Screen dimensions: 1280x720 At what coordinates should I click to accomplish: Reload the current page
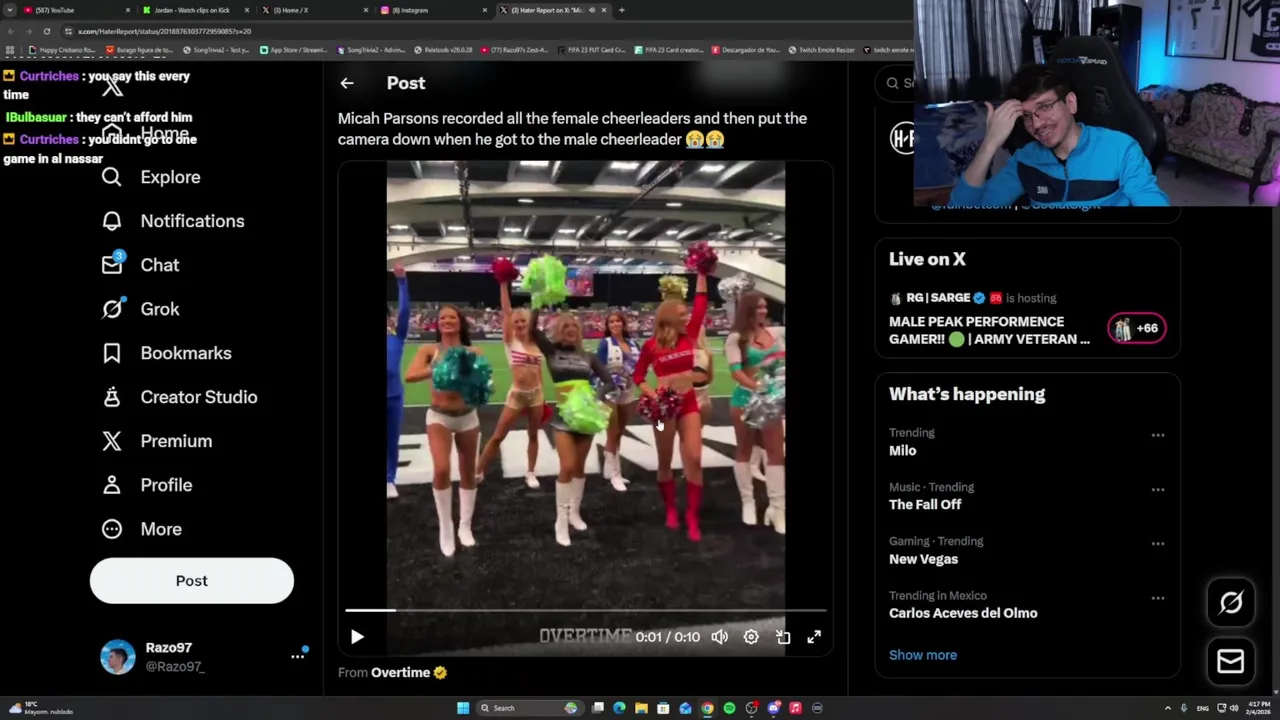[x=46, y=31]
